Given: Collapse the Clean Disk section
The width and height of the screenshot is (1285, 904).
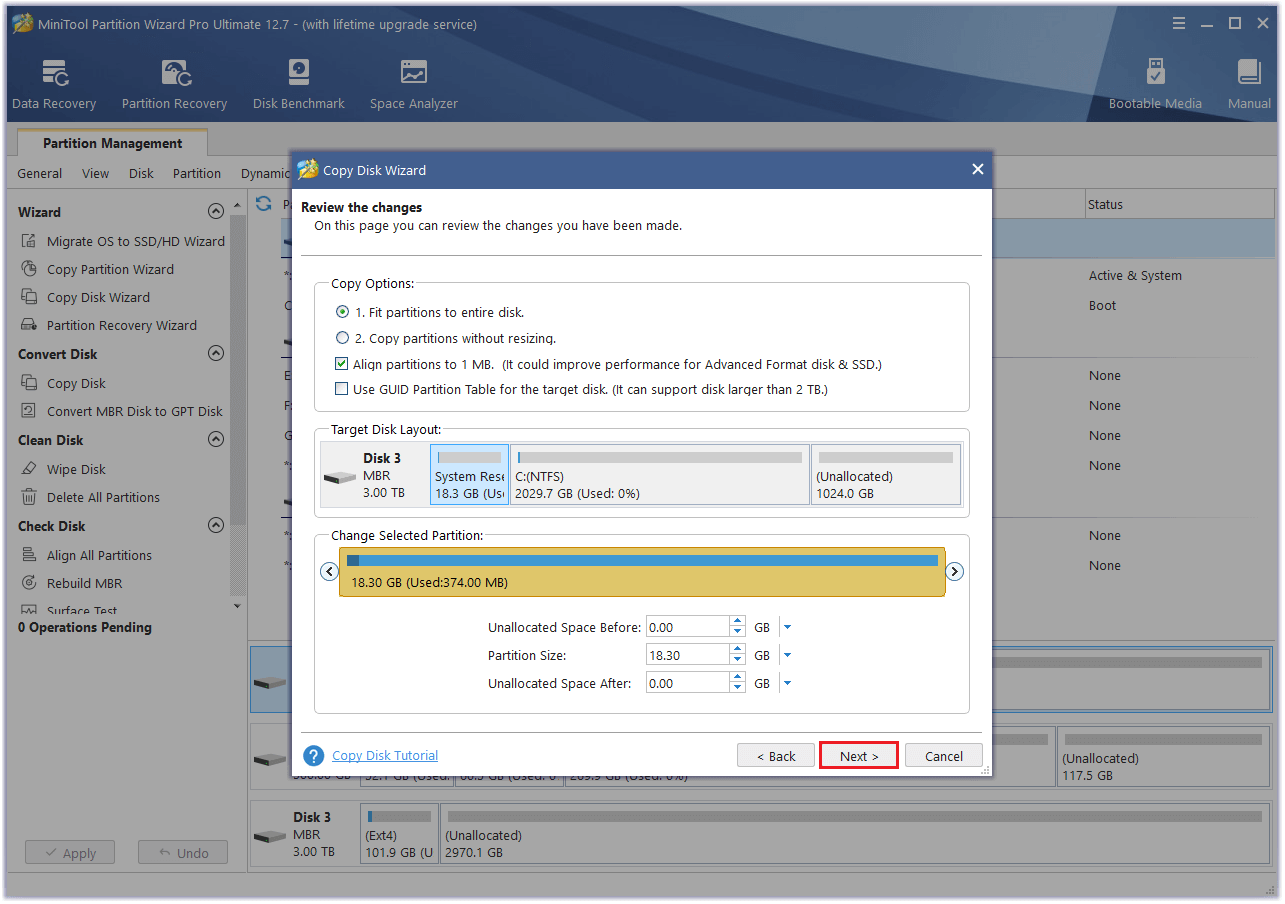Looking at the screenshot, I should [x=215, y=440].
